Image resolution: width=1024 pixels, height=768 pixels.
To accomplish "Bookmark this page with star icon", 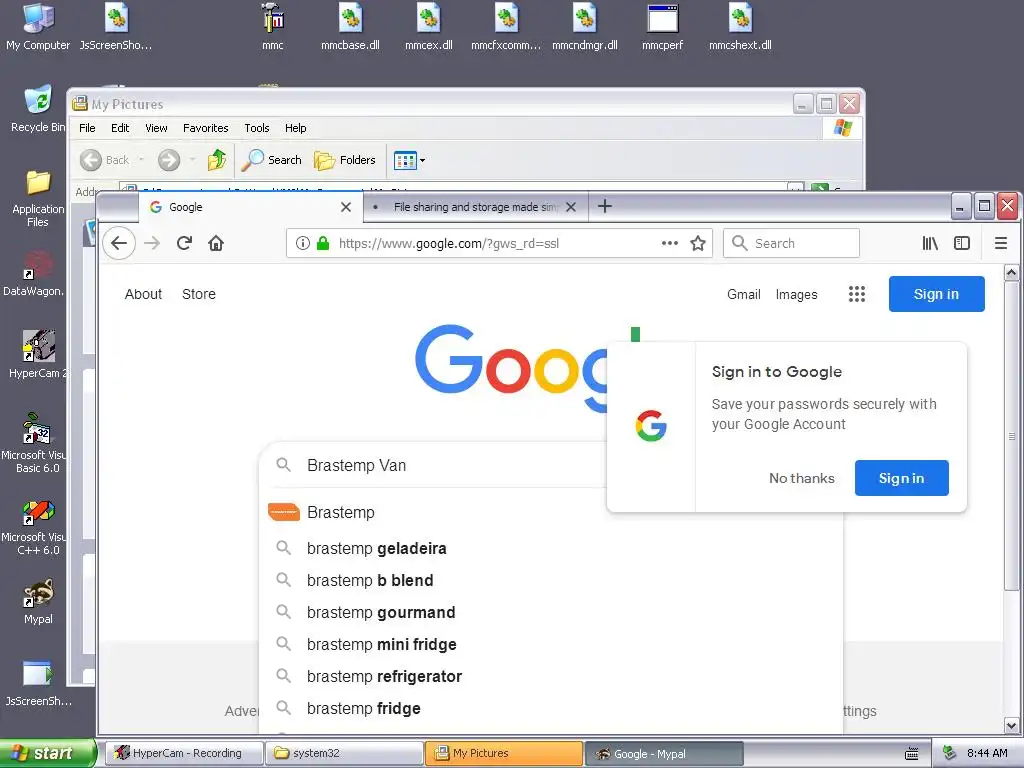I will click(698, 244).
